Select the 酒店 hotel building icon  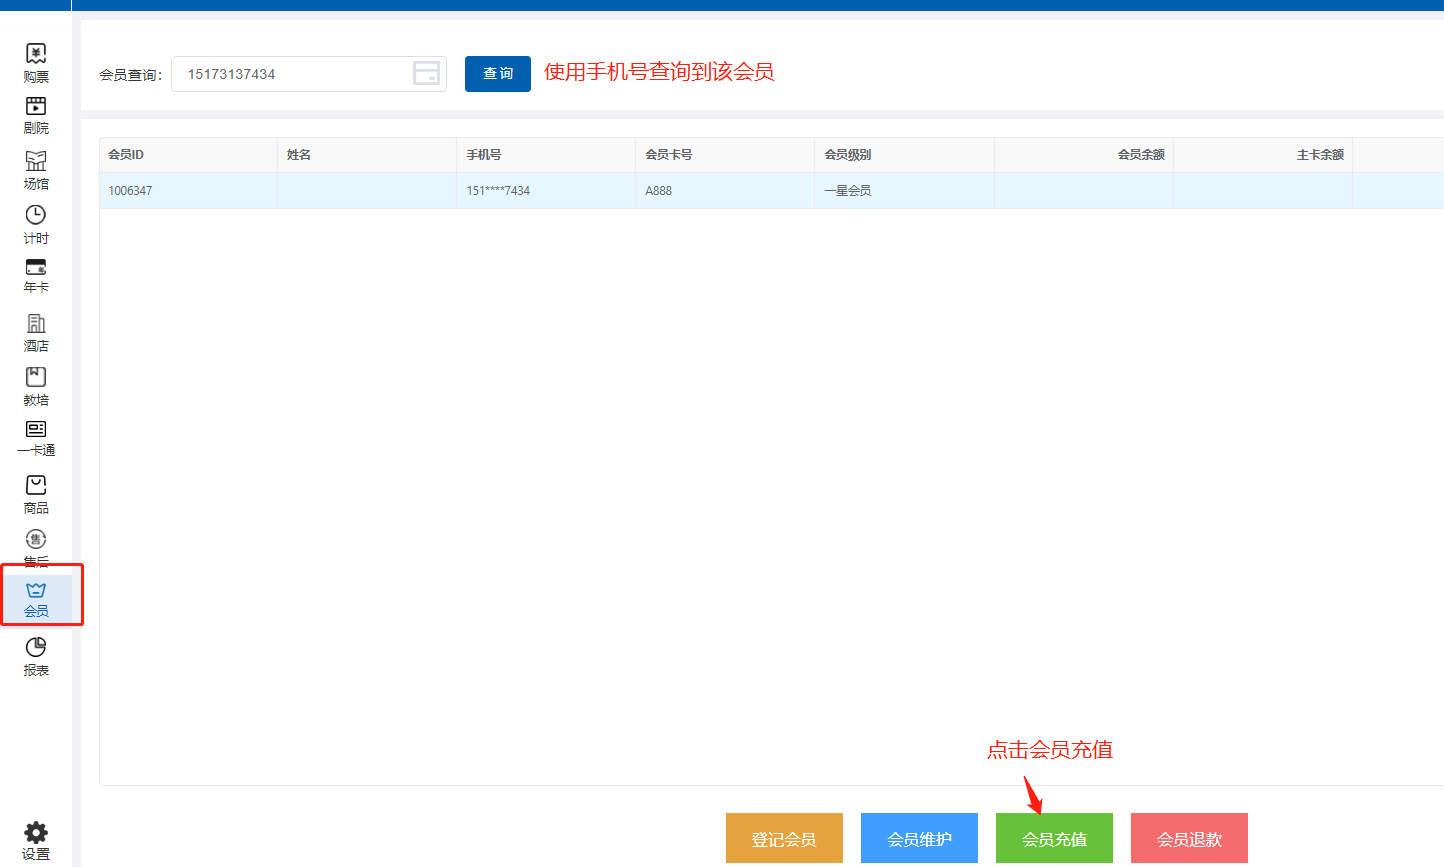(36, 323)
